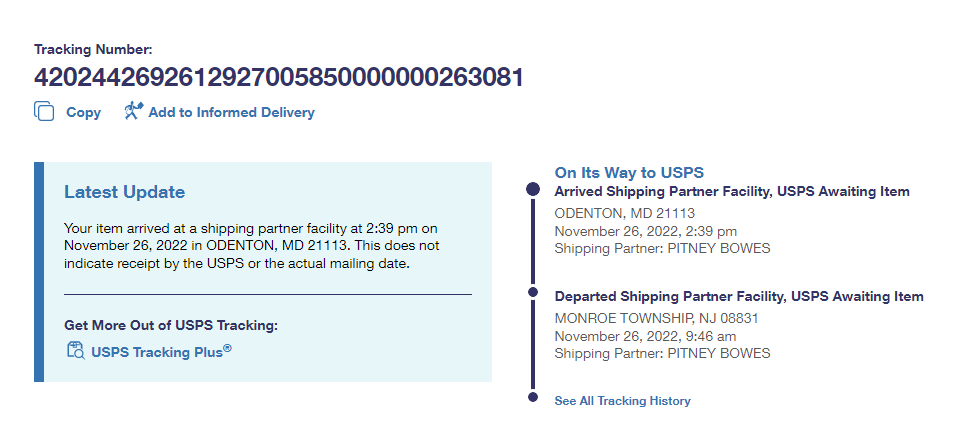Click the 'Tracking Number:' label
The height and width of the screenshot is (445, 979).
click(x=93, y=49)
